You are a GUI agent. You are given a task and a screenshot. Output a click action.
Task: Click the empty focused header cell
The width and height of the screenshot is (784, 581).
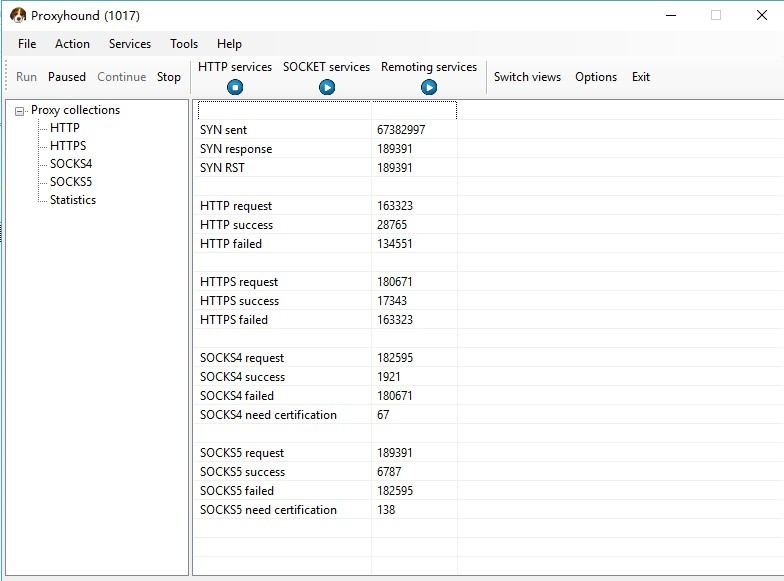point(328,110)
